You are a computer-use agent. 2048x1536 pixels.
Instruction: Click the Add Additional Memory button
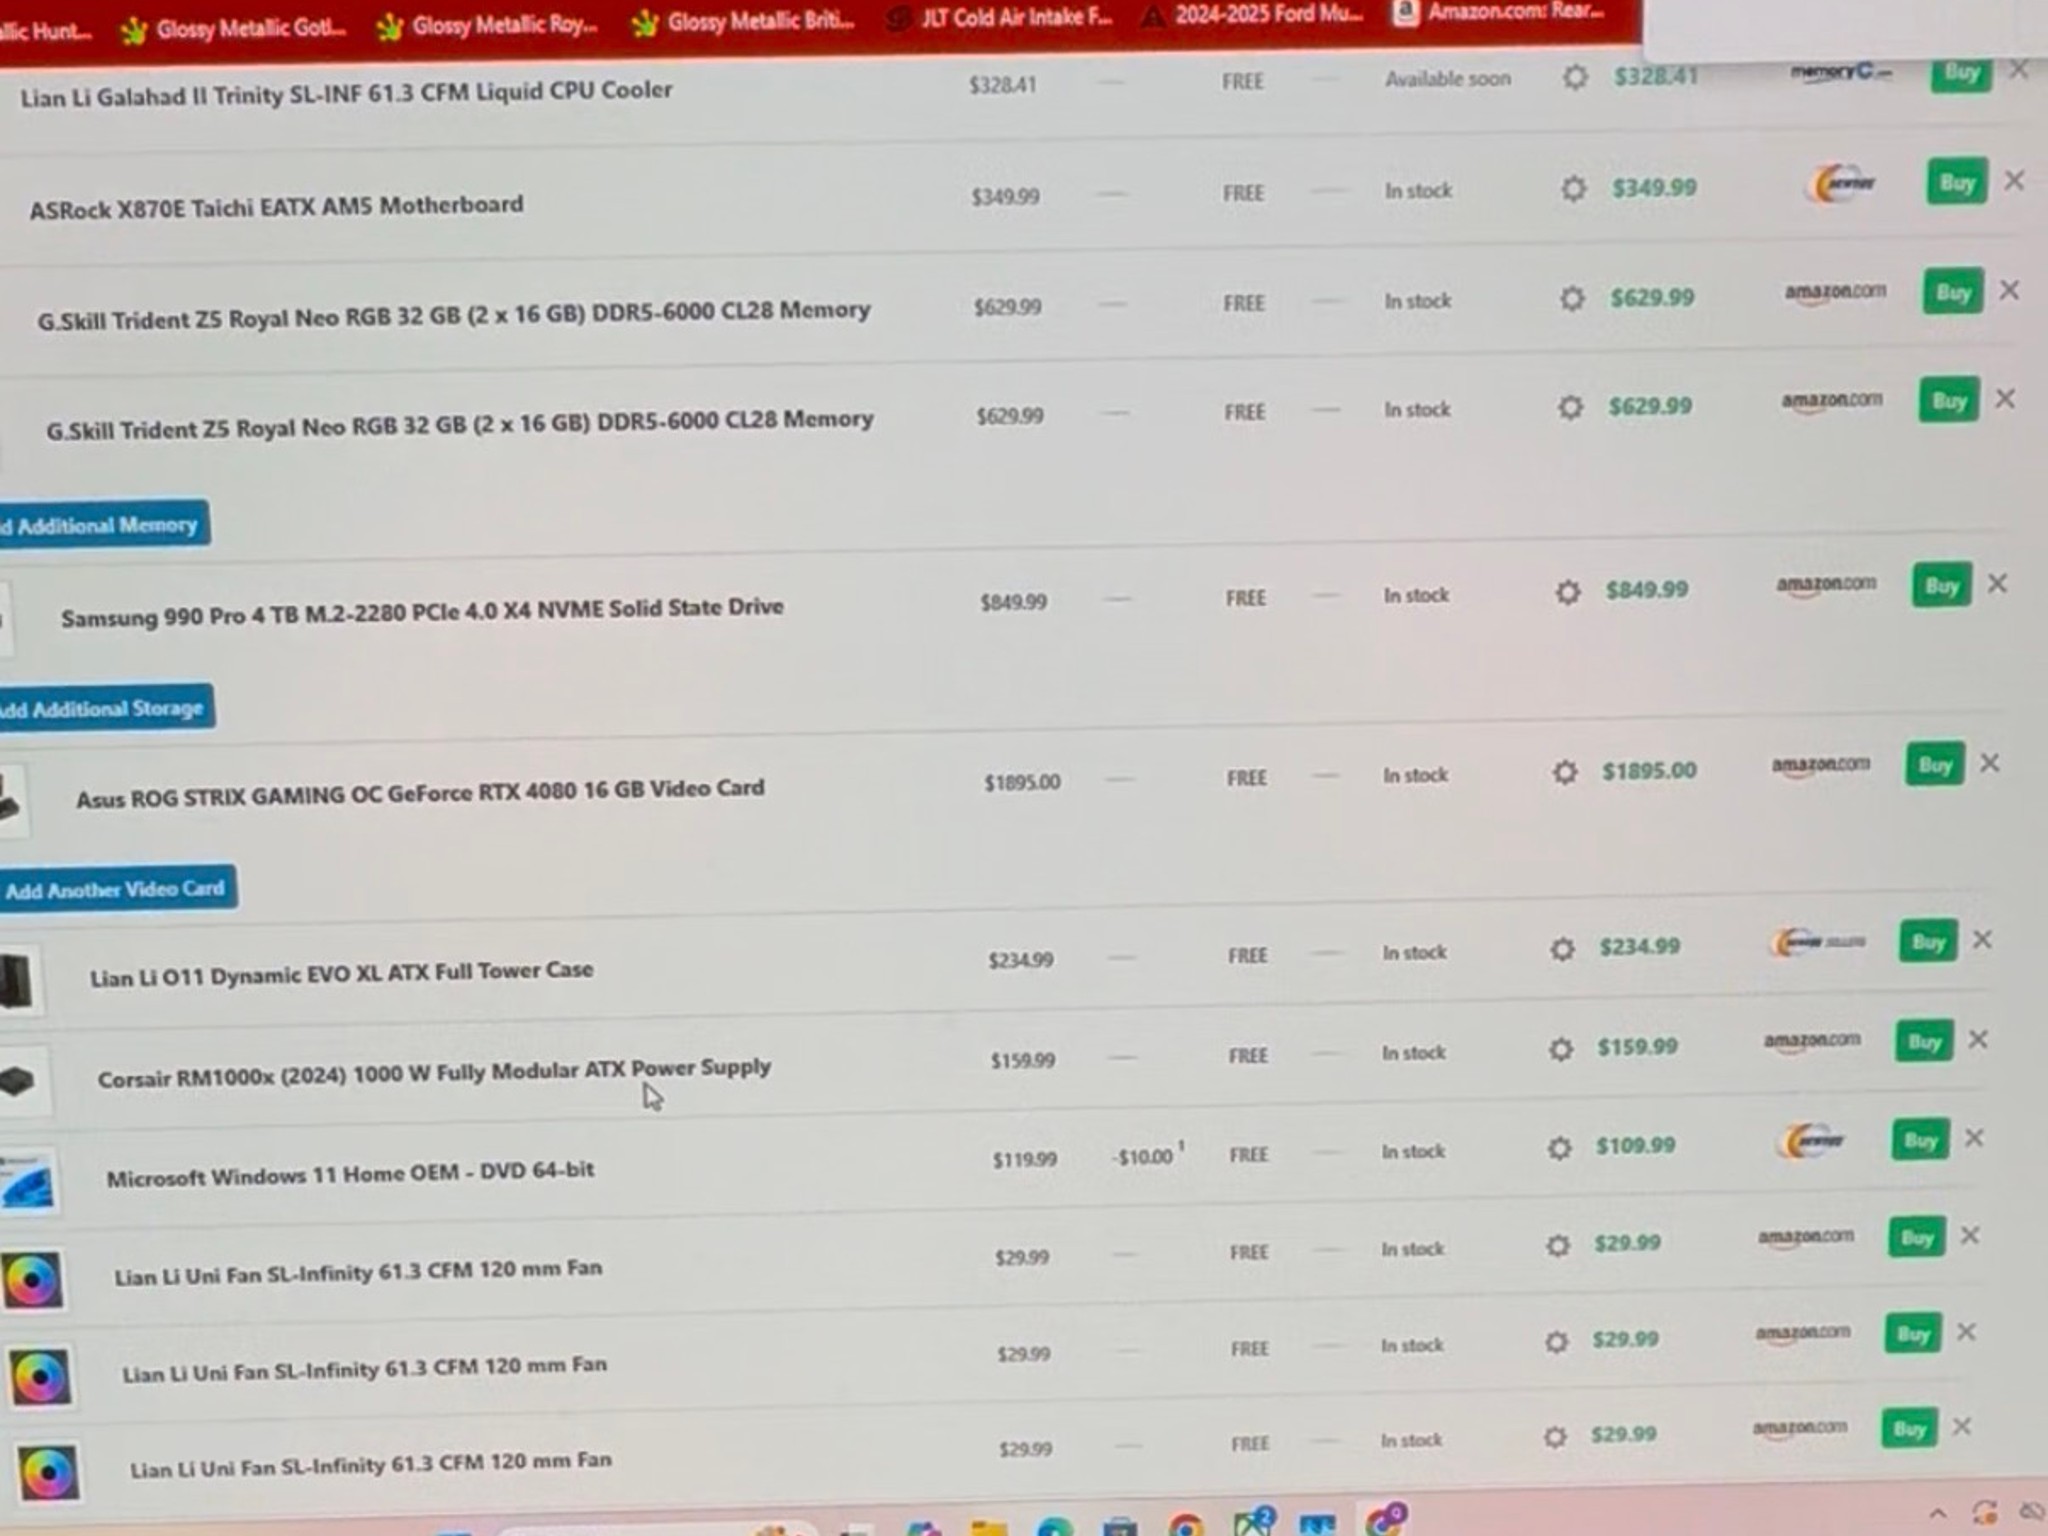103,524
